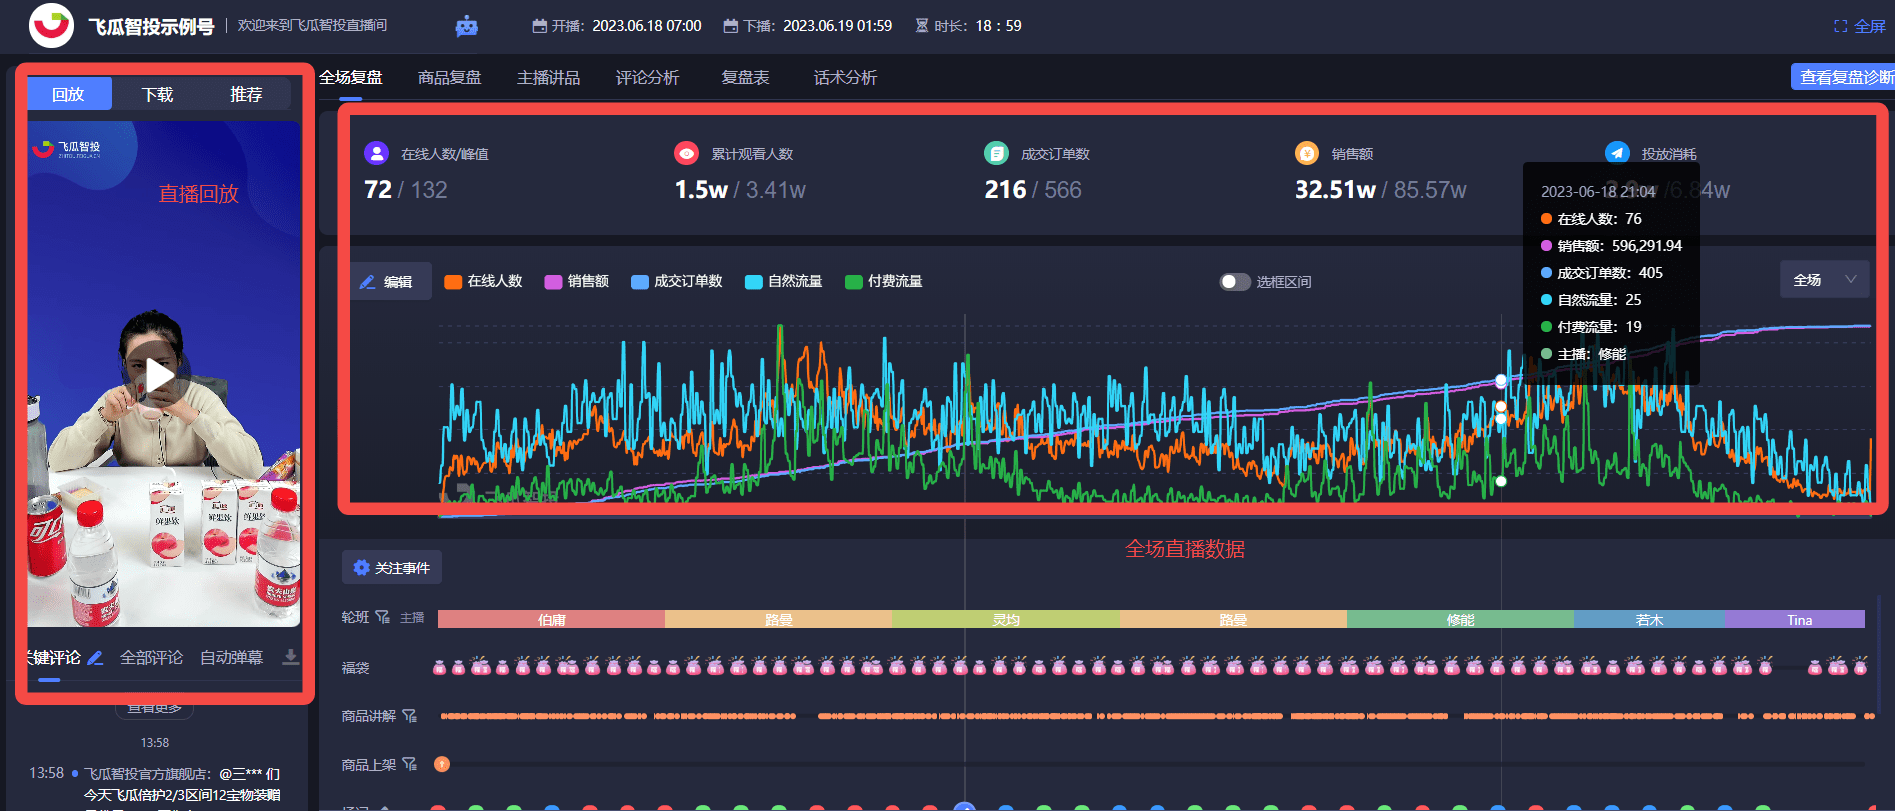Screen dimensions: 1895x811
Task: Toggle 在线人数 series in chart legend
Action: (483, 282)
